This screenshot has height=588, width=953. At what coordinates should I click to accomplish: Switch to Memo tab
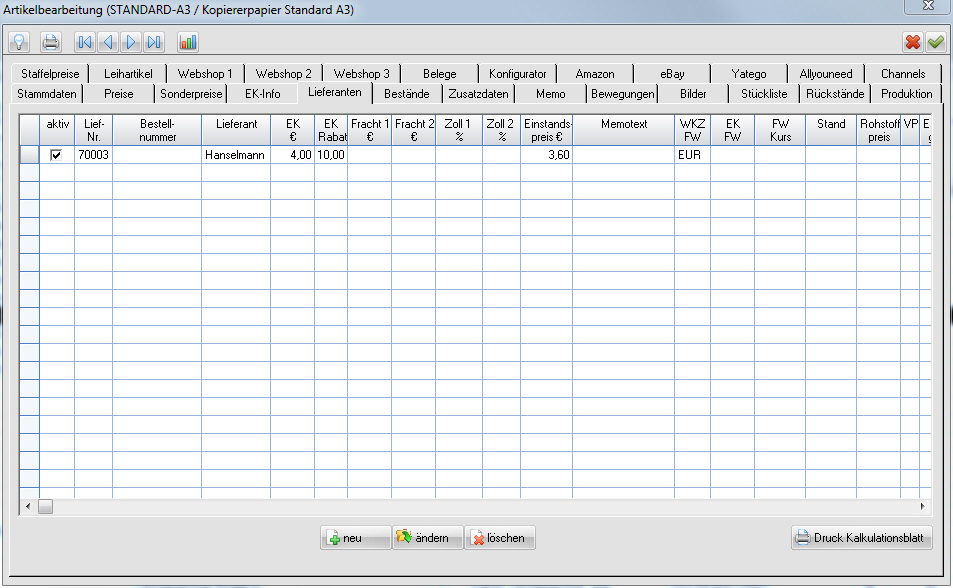(551, 94)
